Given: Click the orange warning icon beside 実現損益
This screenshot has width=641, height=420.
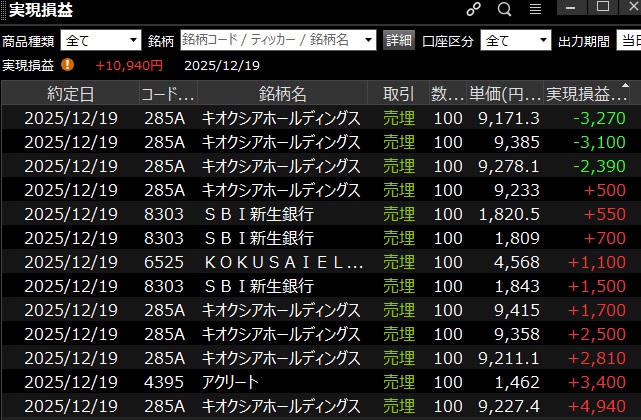Looking at the screenshot, I should click(67, 65).
